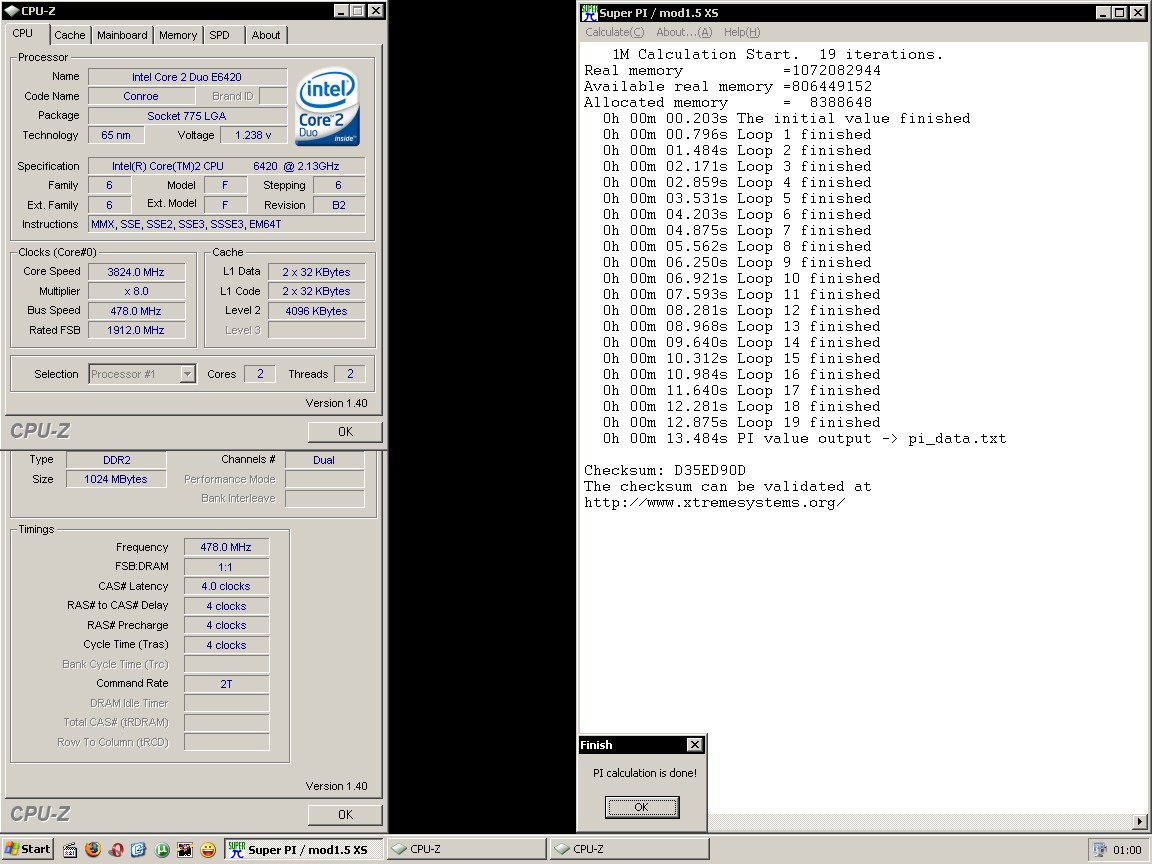Image resolution: width=1152 pixels, height=864 pixels.
Task: Click the memory Type value DDR2
Action: [116, 460]
